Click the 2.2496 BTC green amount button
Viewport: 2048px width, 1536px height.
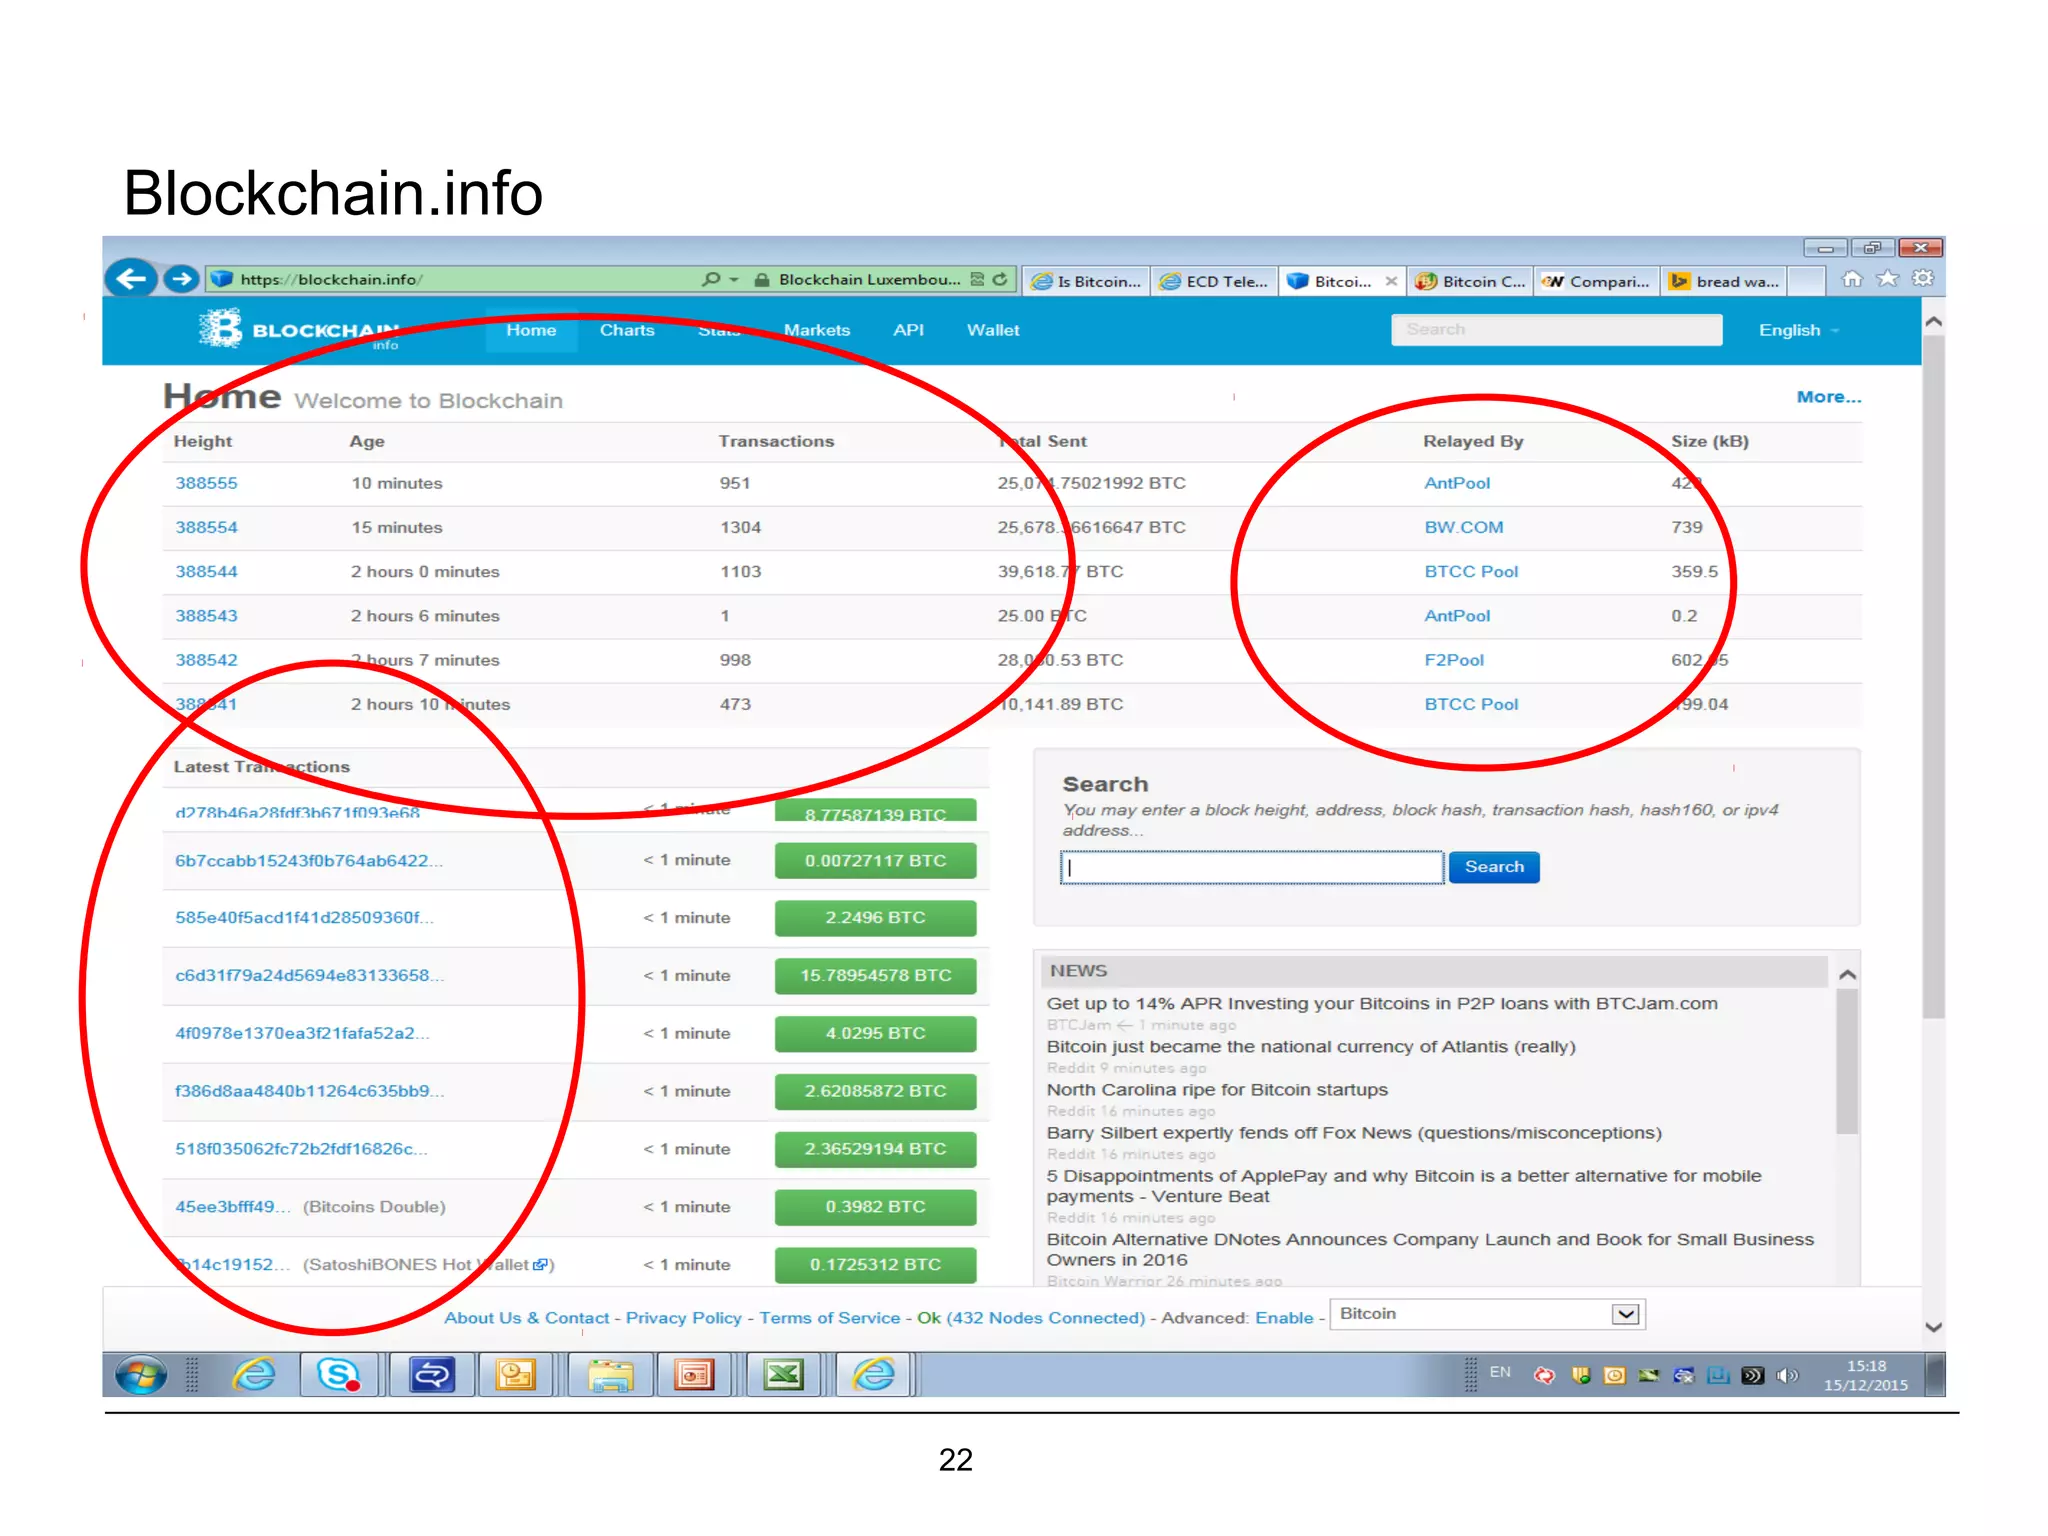click(875, 918)
